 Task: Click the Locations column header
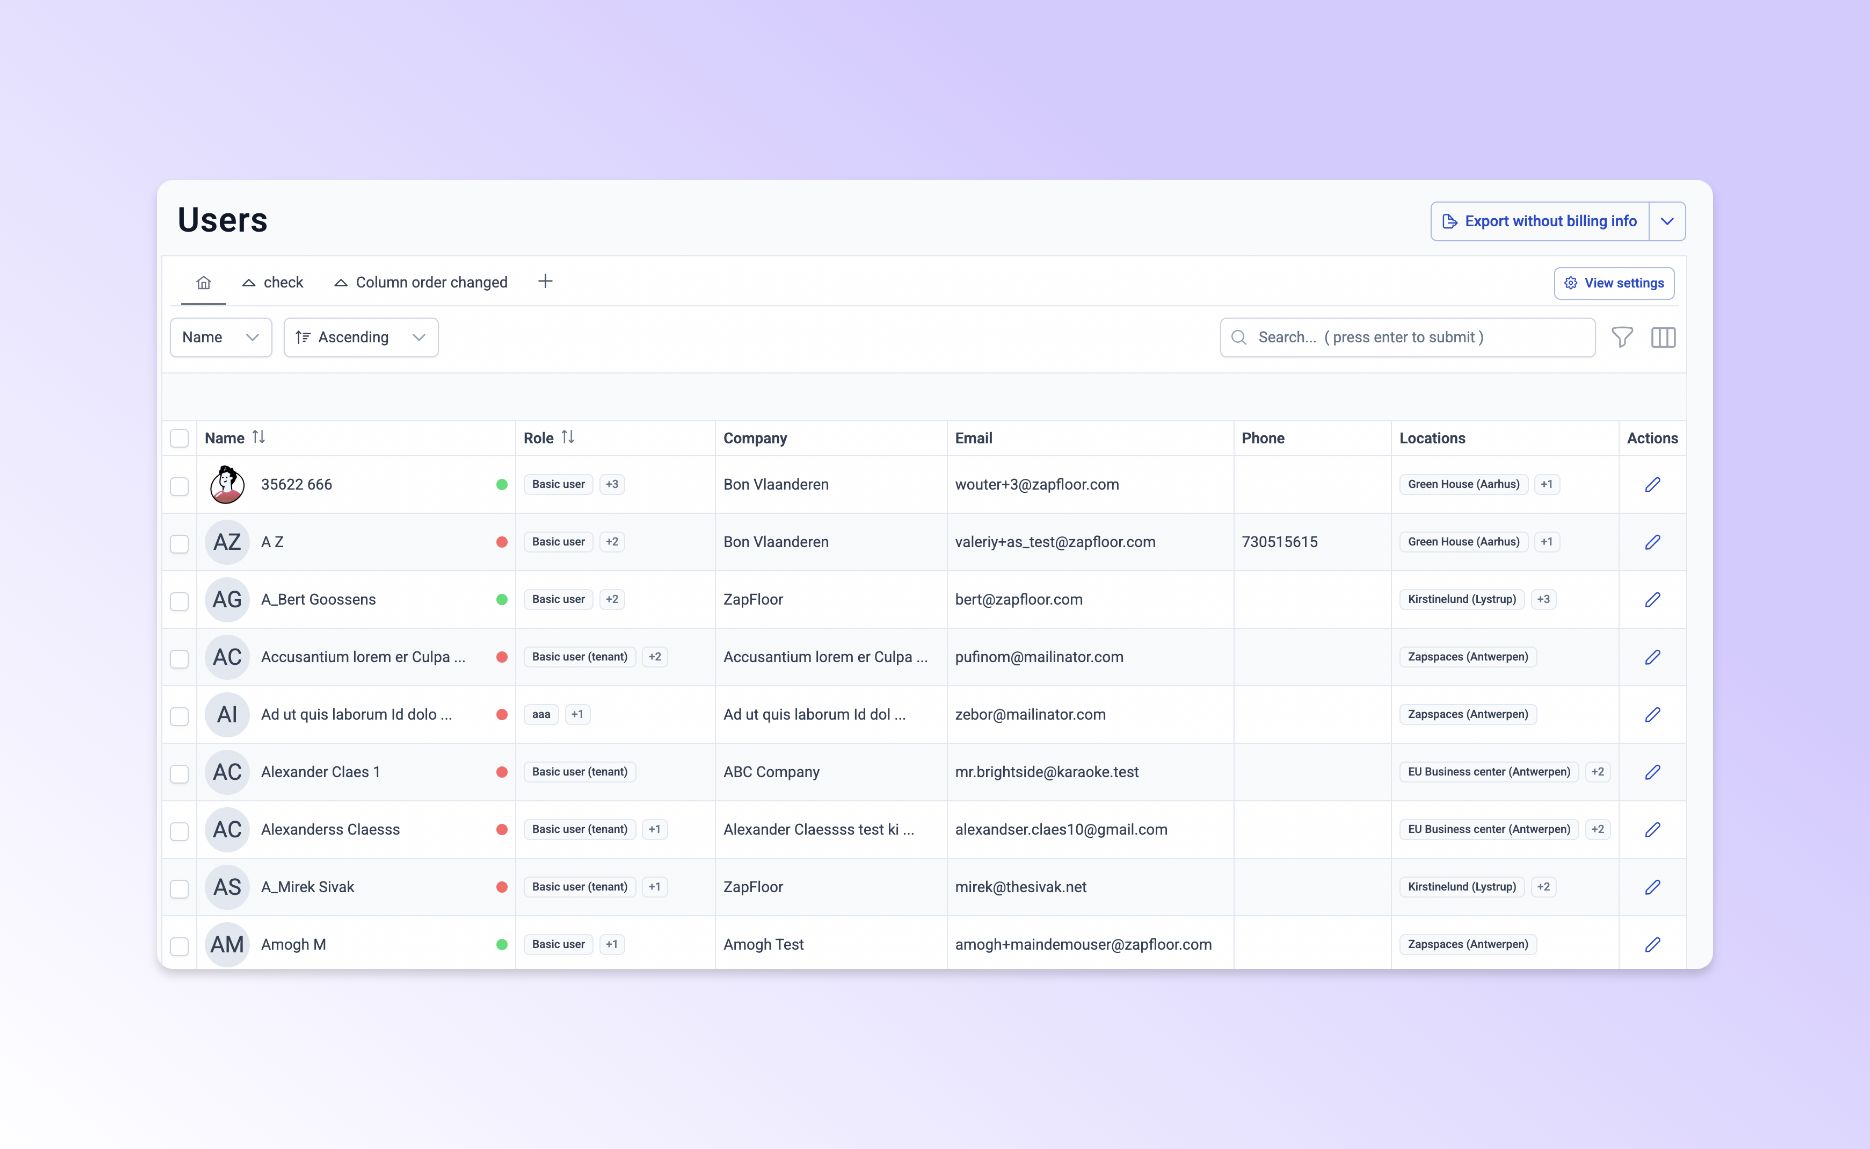pyautogui.click(x=1432, y=438)
